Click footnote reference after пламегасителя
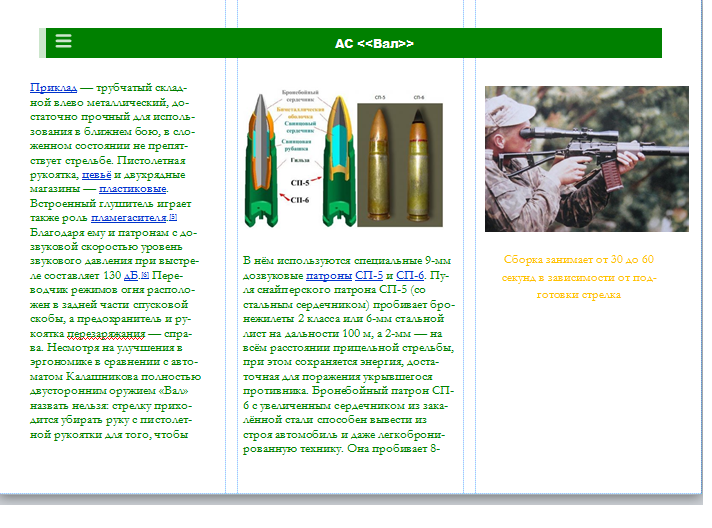The width and height of the screenshot is (712, 528). 173,217
